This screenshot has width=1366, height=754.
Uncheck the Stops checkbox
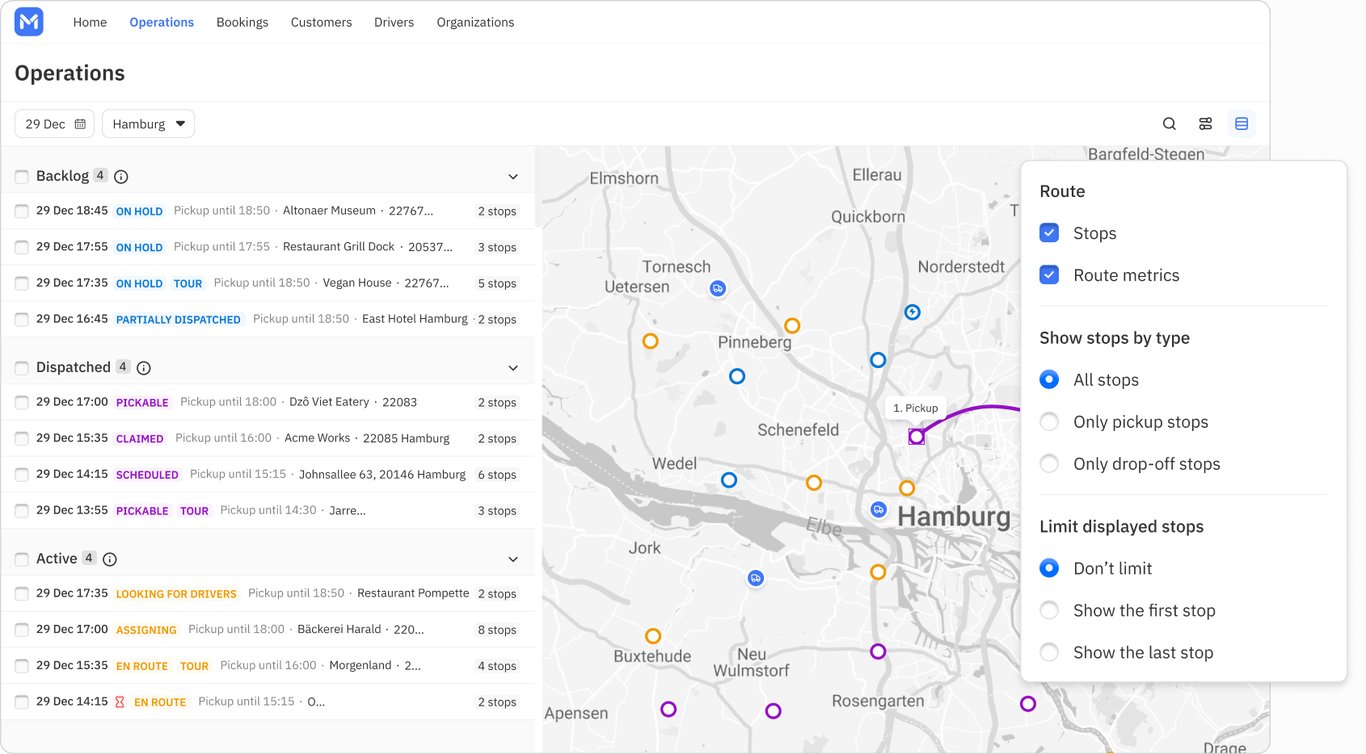point(1049,233)
